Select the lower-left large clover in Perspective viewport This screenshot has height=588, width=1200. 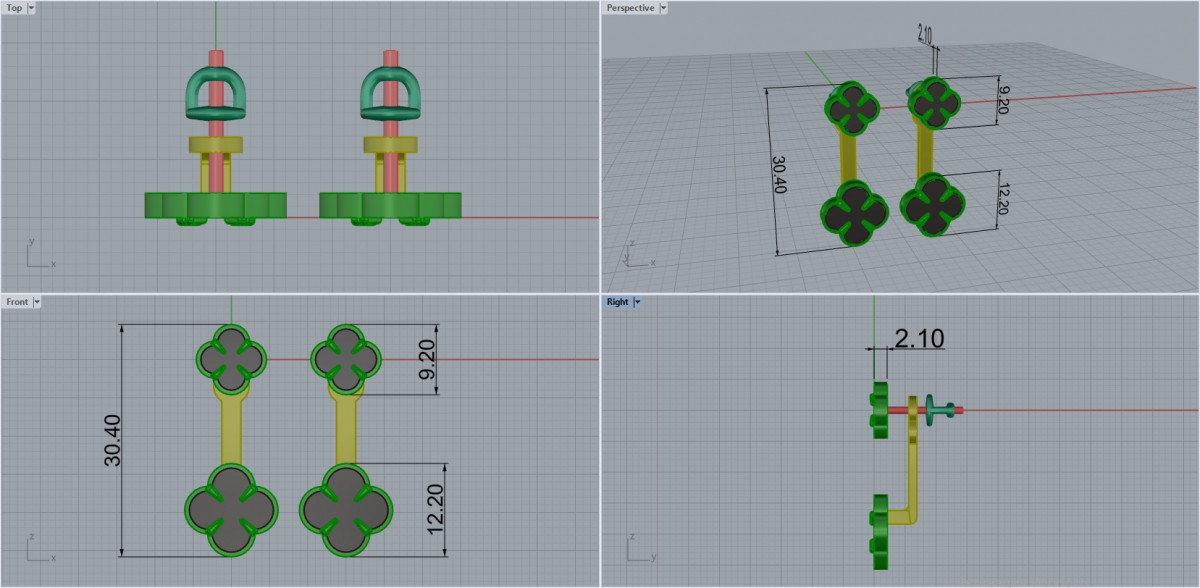coord(854,214)
